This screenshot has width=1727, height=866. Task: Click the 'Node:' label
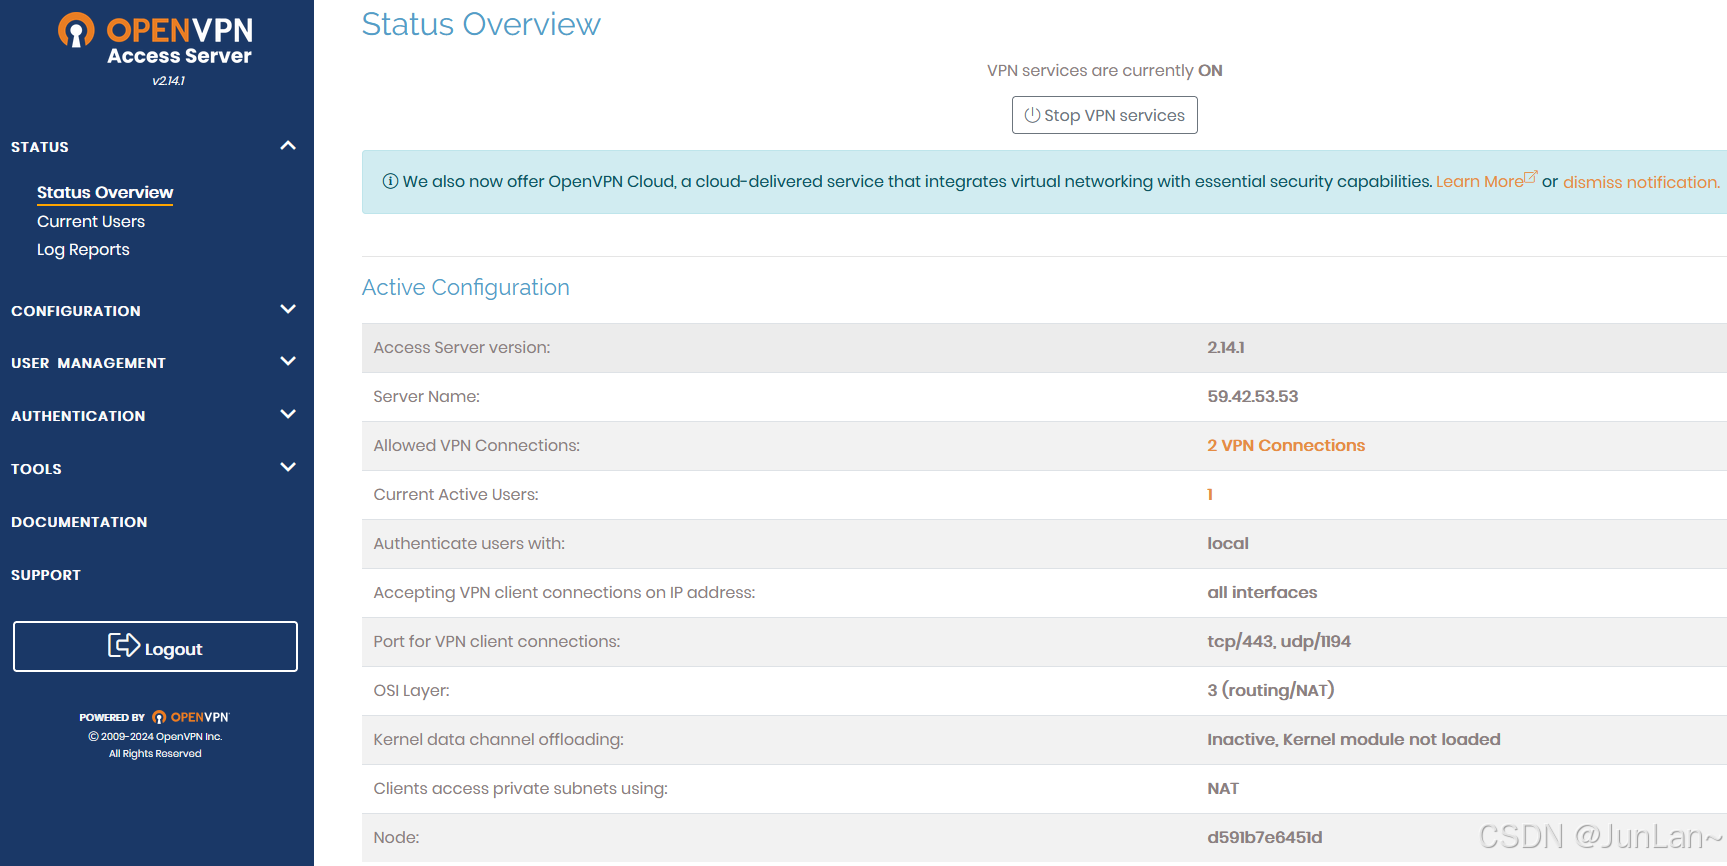pyautogui.click(x=396, y=837)
